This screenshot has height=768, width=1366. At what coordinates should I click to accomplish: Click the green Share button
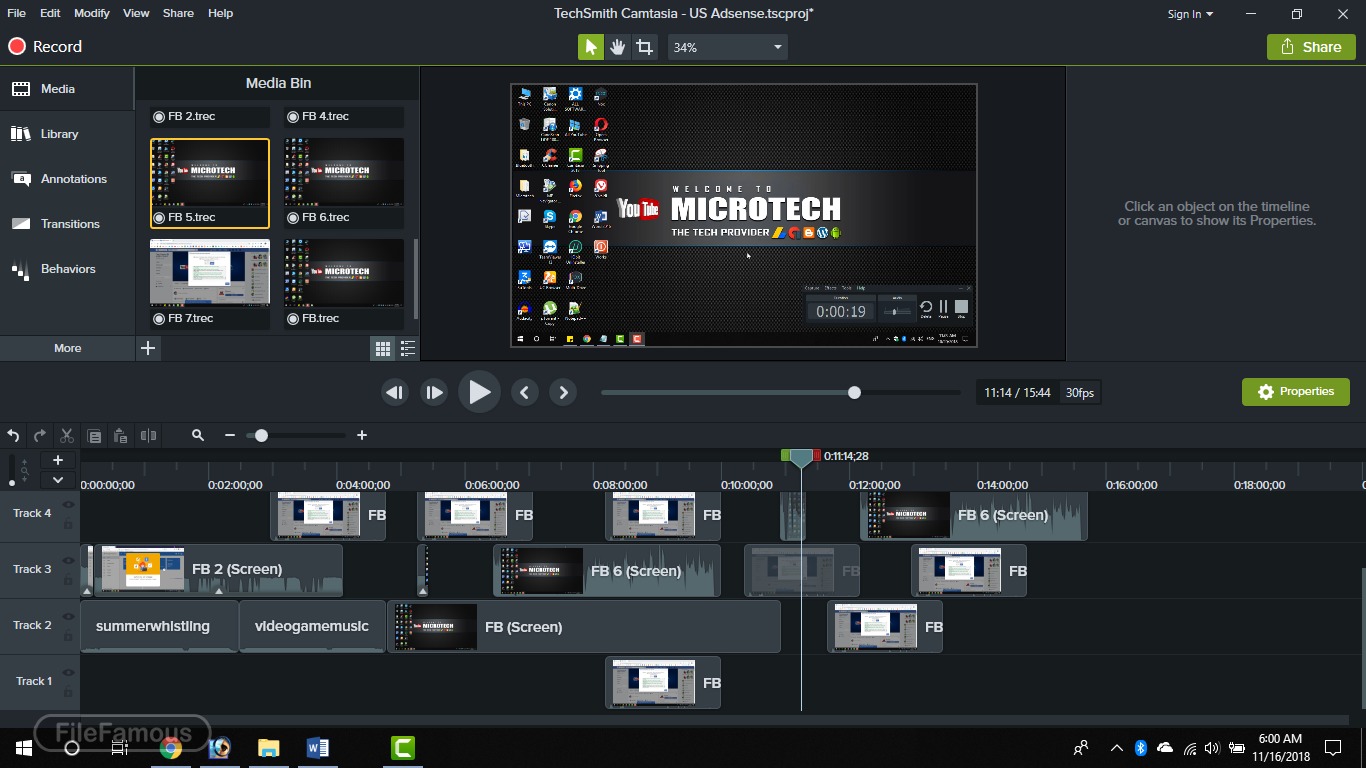(x=1311, y=47)
